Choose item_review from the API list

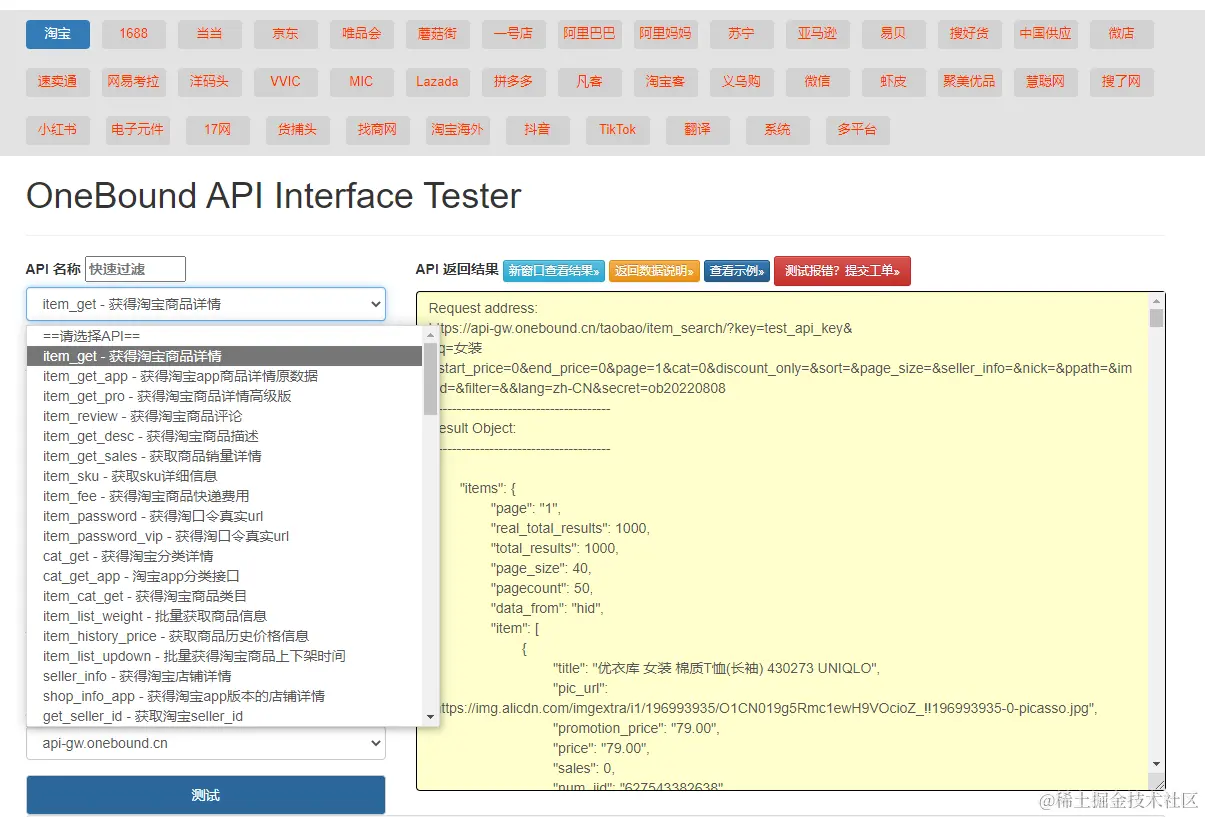coord(143,416)
